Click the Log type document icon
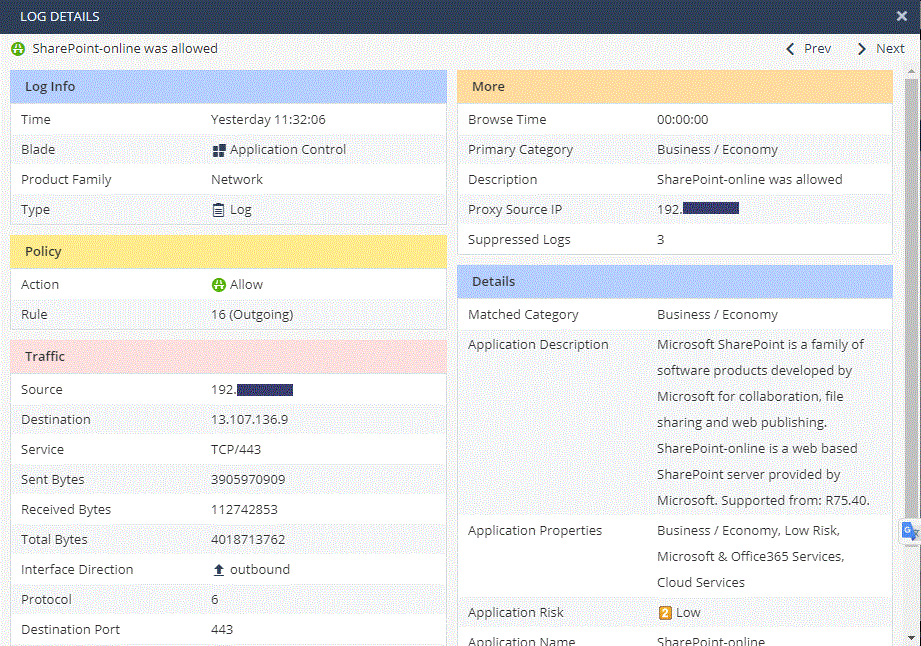The width and height of the screenshot is (921, 646). click(219, 210)
